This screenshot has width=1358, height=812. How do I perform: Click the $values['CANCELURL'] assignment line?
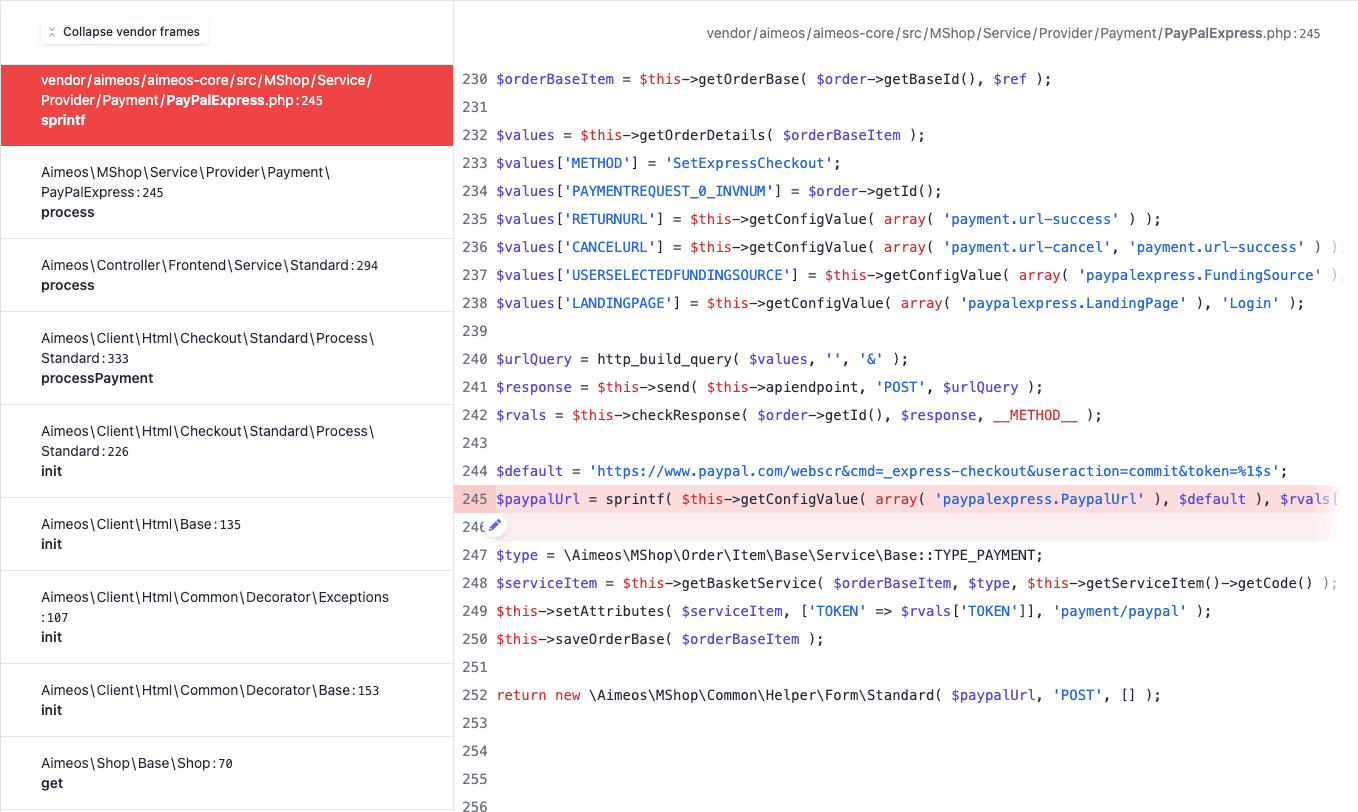(916, 247)
